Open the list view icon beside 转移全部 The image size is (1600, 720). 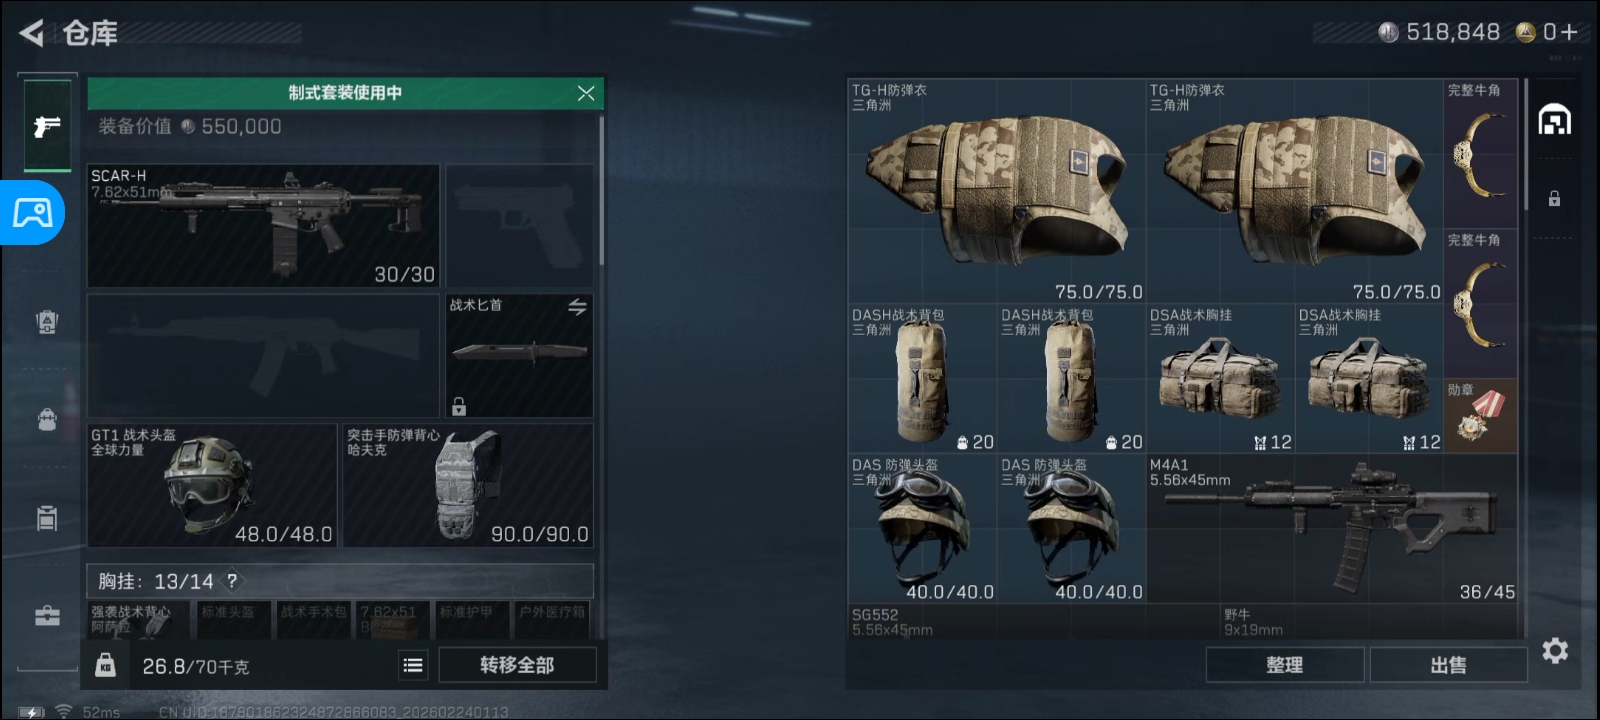pos(413,665)
